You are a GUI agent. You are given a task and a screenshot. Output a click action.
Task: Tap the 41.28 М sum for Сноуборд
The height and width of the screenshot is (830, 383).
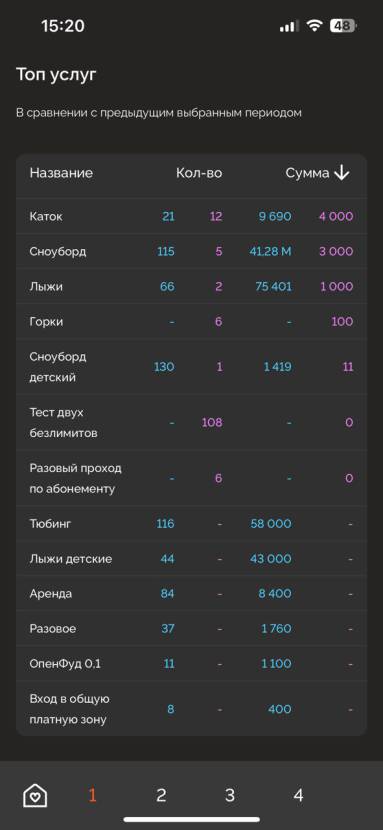click(270, 251)
